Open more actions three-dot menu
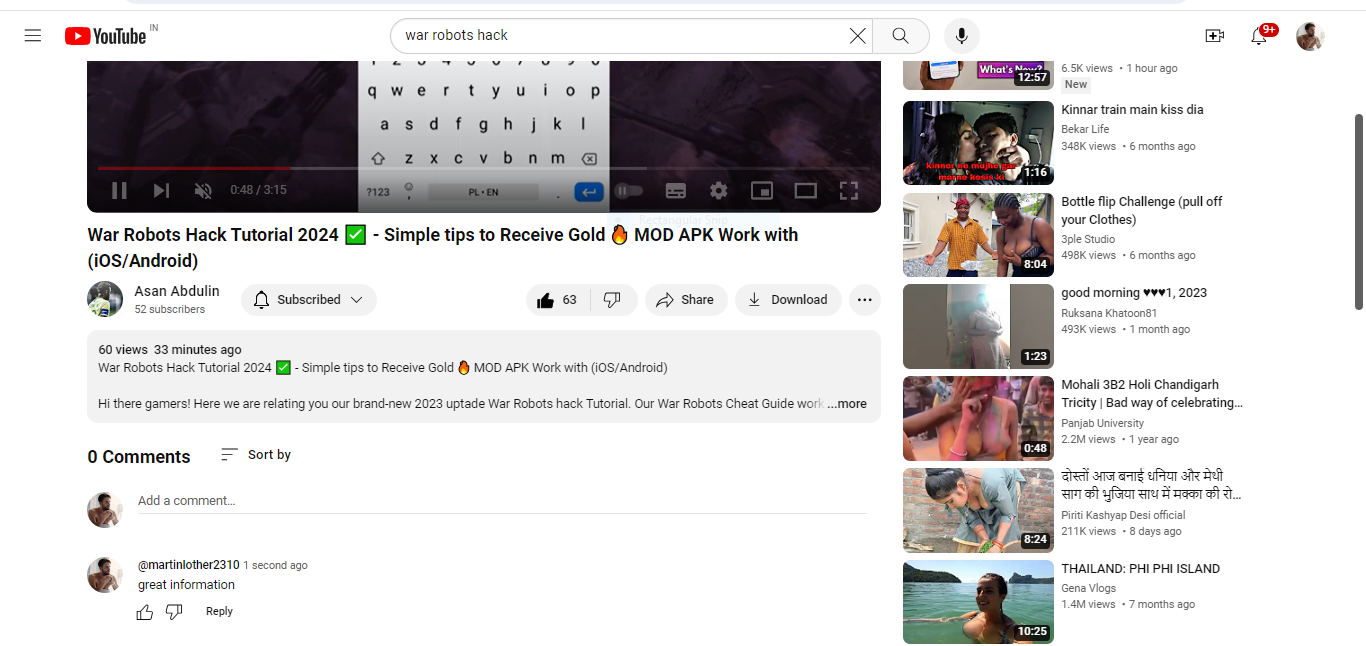Viewport: 1366px width, 646px height. click(x=865, y=300)
